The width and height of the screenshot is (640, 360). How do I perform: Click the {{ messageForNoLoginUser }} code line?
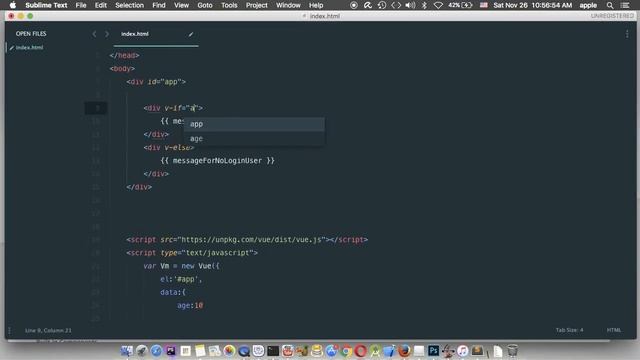218,161
